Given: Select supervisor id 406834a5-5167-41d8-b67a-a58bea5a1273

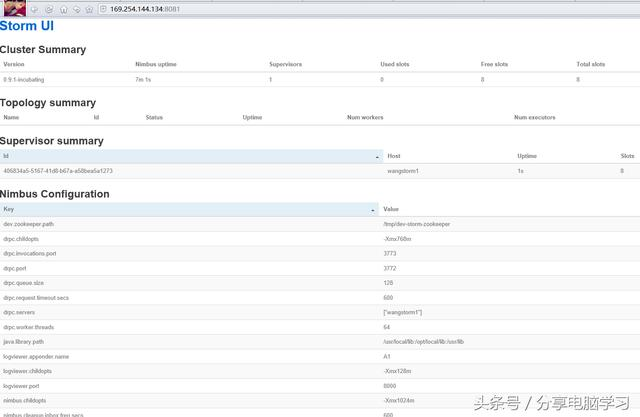Looking at the screenshot, I should 58,171.
